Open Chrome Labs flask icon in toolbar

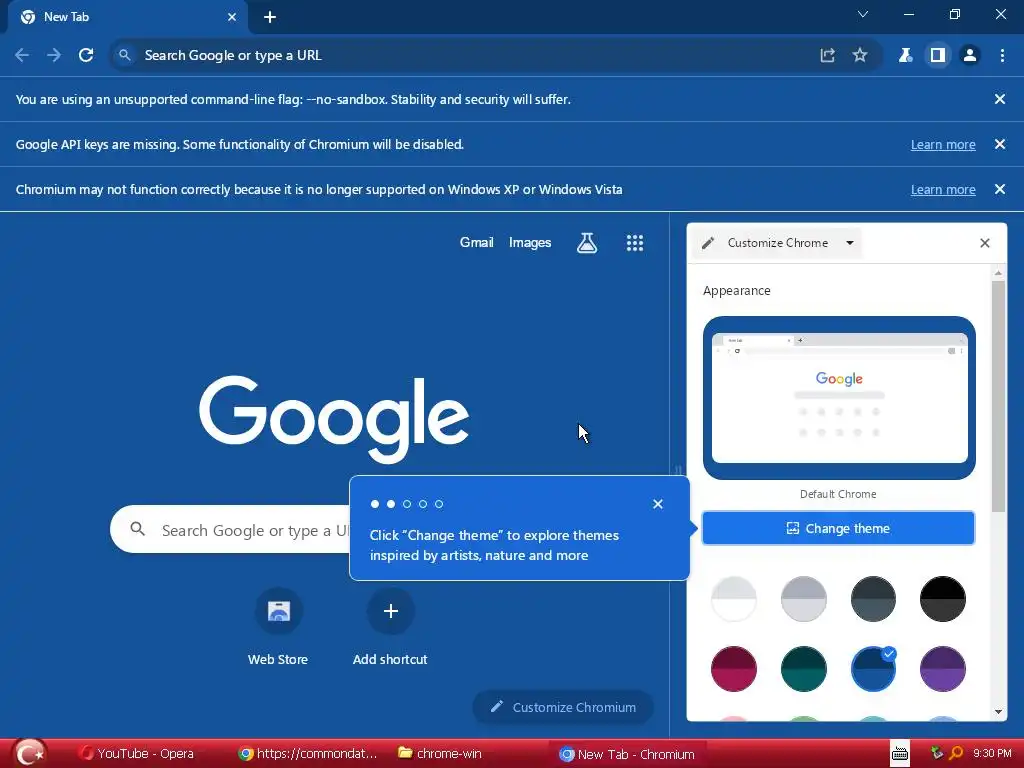(905, 56)
